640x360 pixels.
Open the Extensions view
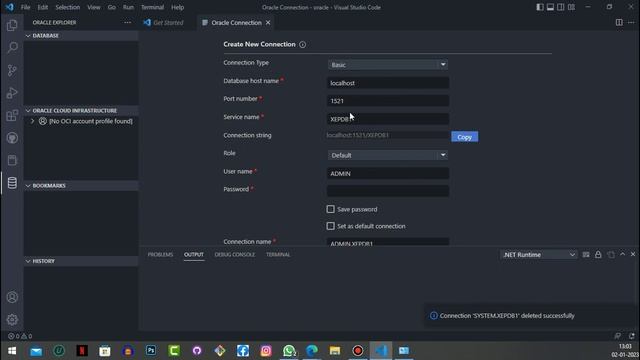(12, 116)
